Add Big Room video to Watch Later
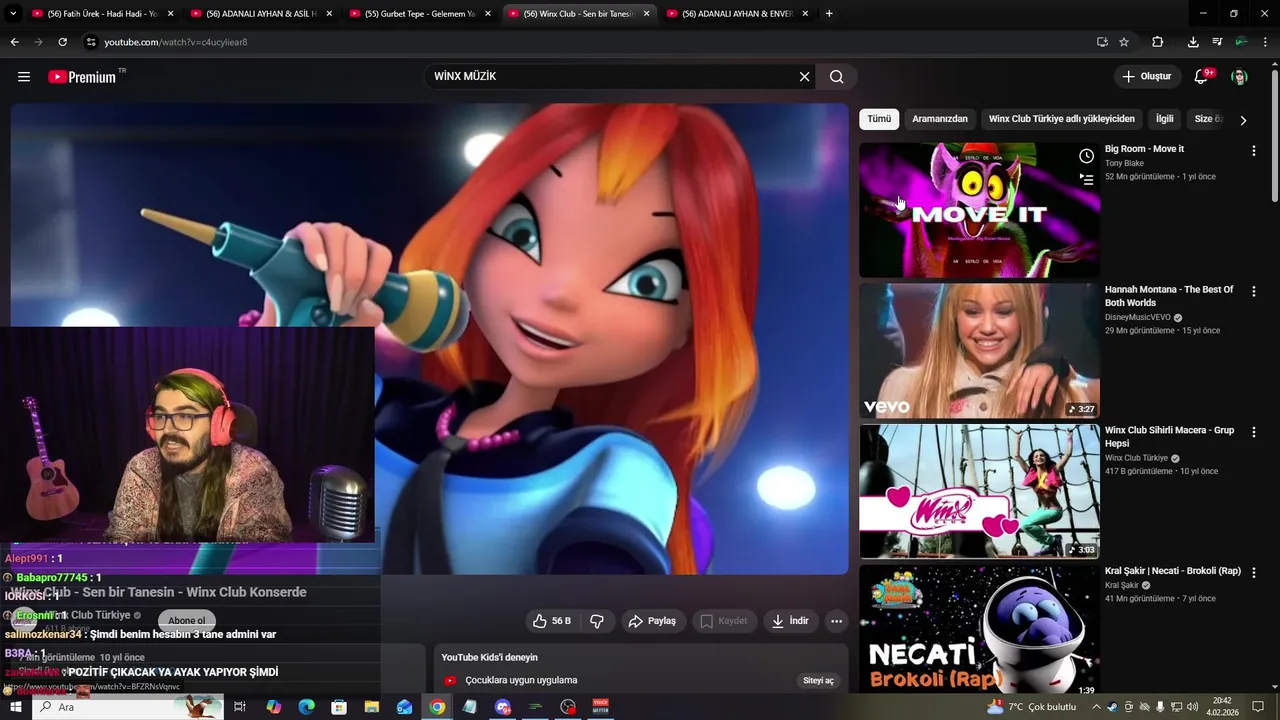Screen dimensions: 1280x720 coord(1086,156)
